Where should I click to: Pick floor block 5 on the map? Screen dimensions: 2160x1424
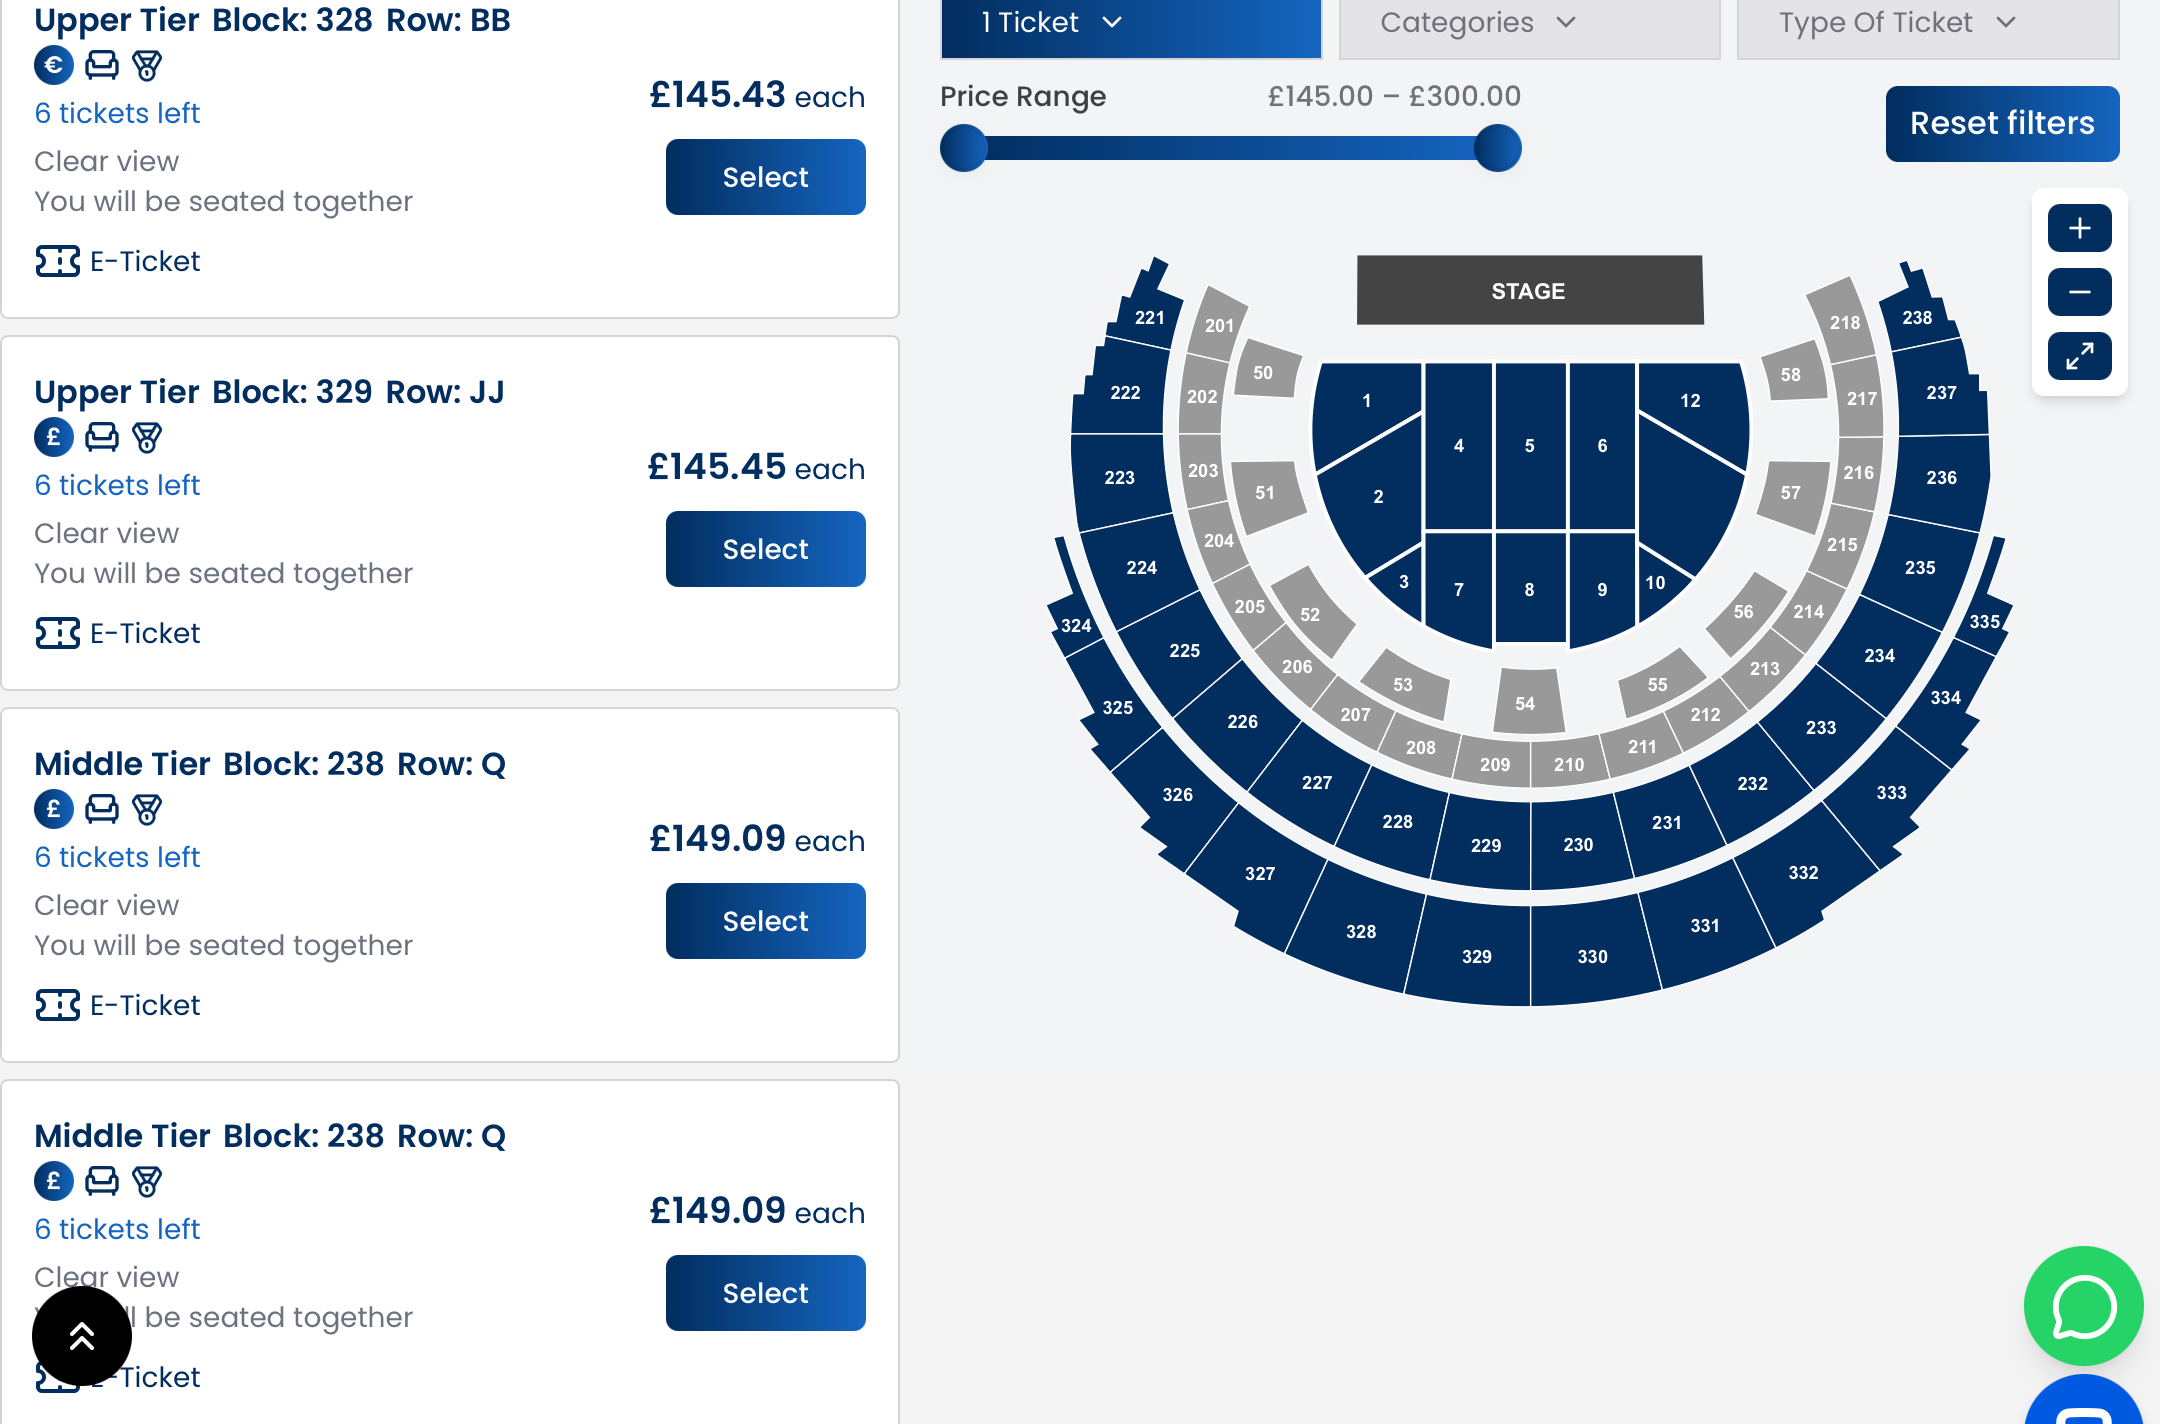pos(1529,446)
